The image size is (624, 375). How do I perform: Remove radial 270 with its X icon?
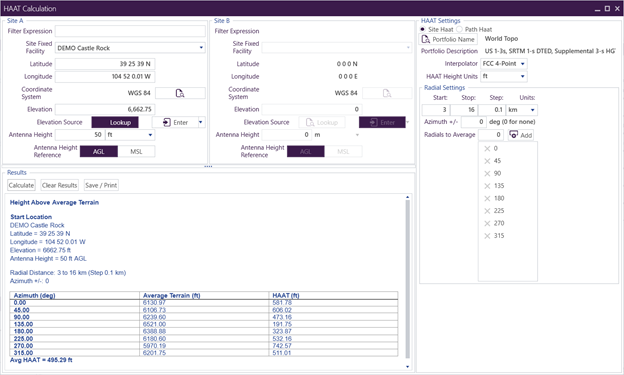tap(487, 223)
